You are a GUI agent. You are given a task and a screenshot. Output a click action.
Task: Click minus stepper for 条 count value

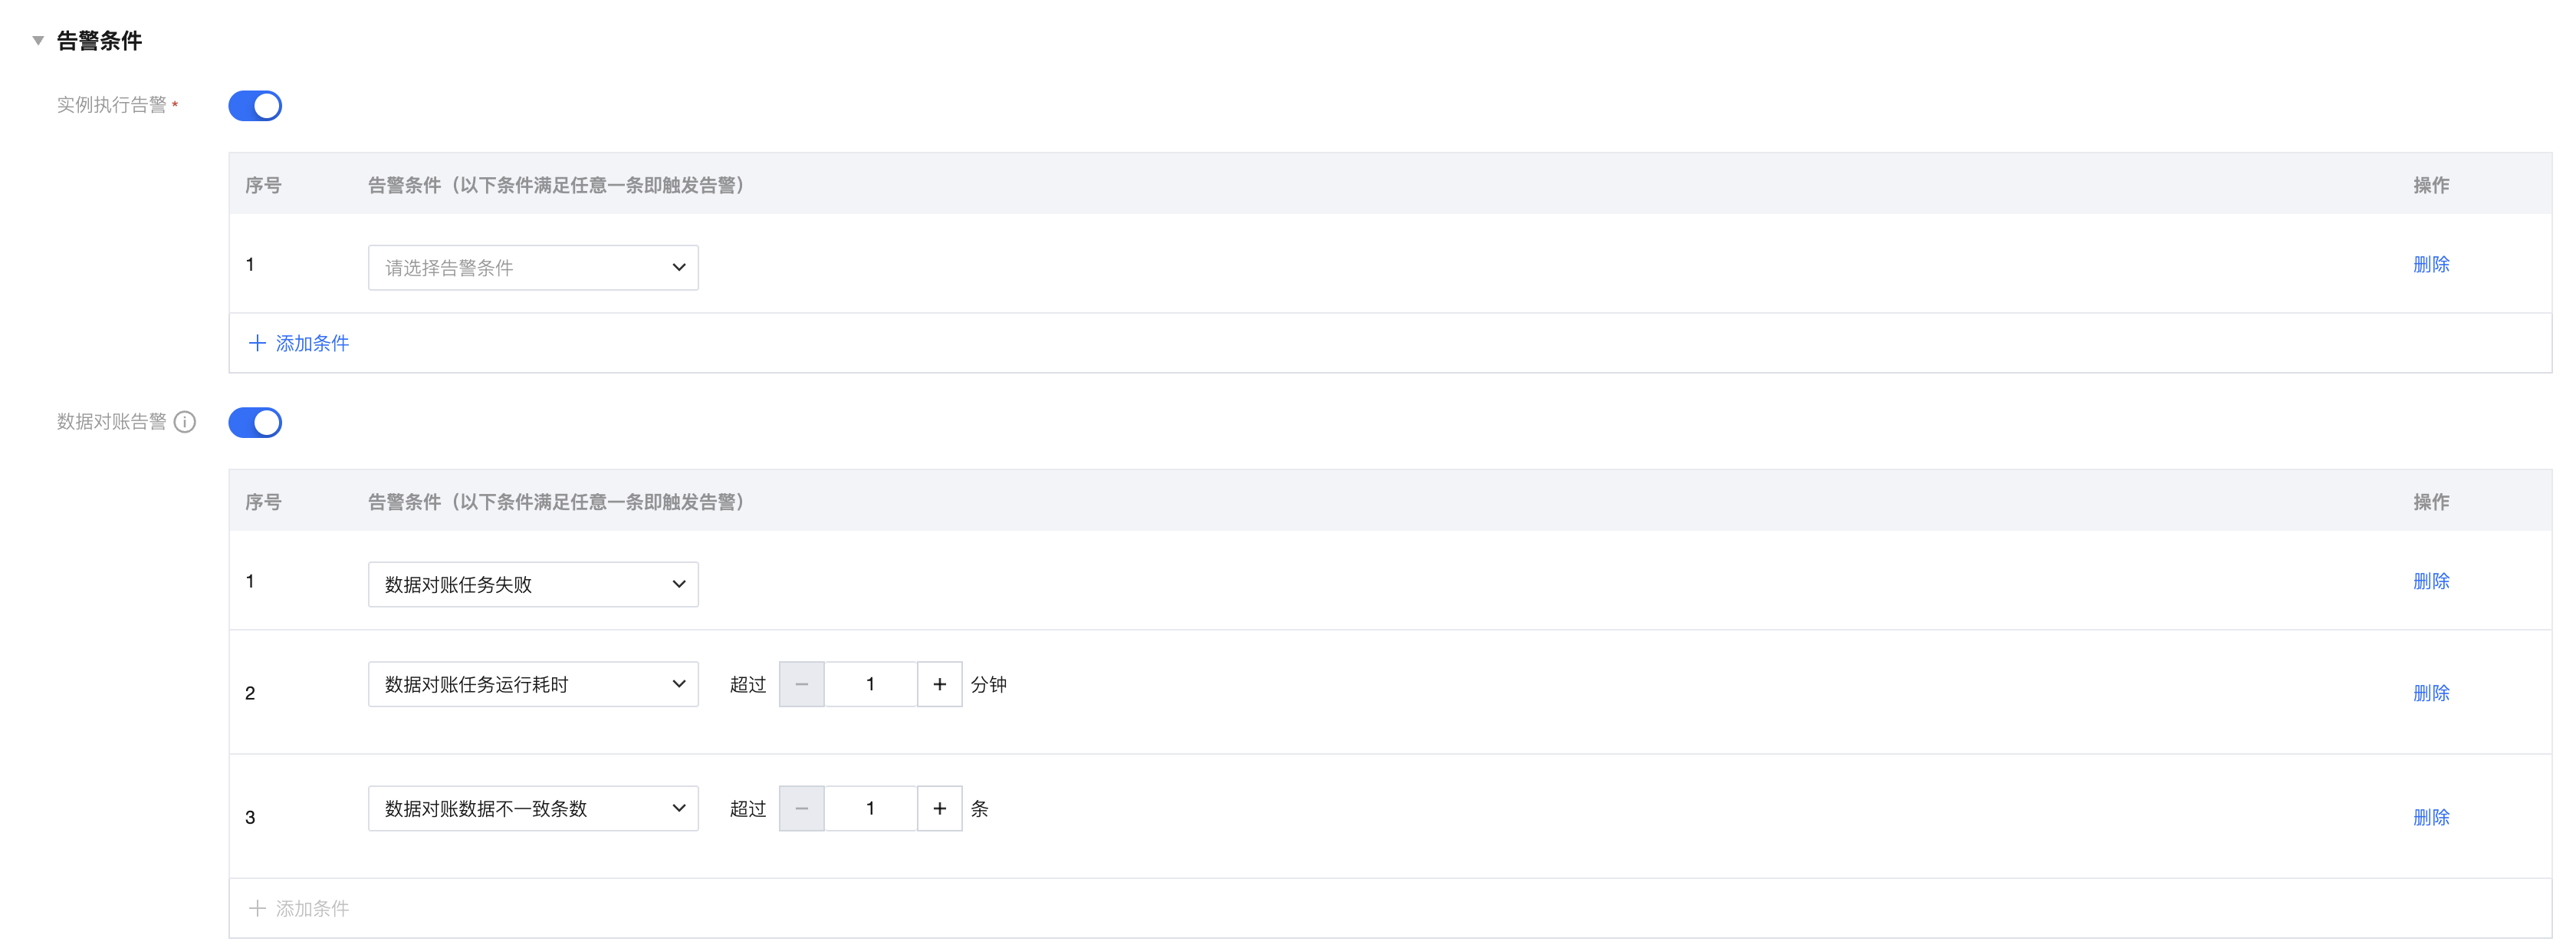(802, 808)
